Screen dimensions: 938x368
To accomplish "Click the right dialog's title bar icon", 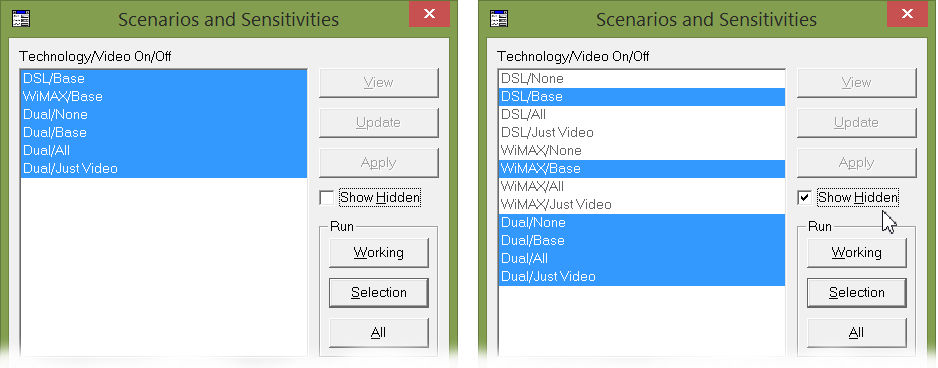I will click(500, 19).
